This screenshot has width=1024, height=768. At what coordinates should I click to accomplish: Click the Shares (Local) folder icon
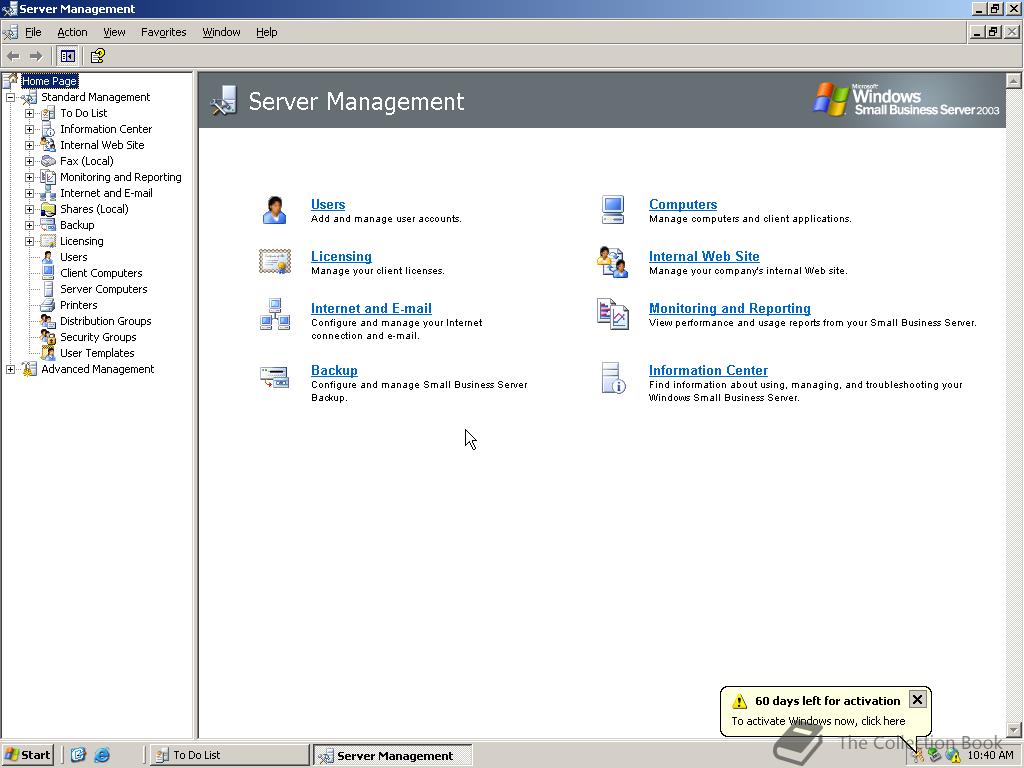click(x=48, y=210)
